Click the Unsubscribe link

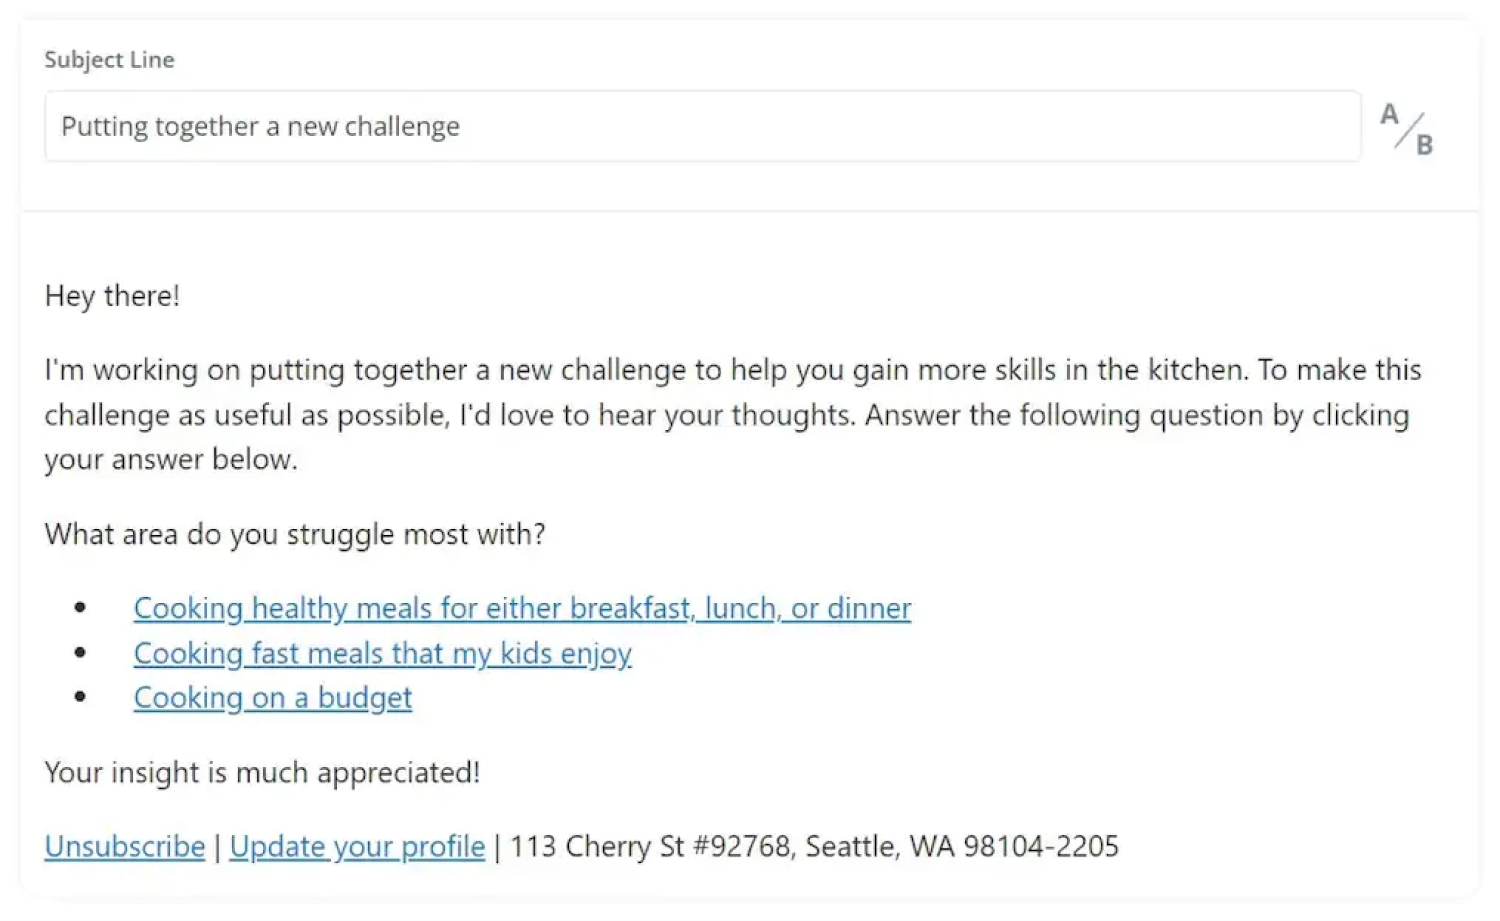pyautogui.click(x=125, y=847)
